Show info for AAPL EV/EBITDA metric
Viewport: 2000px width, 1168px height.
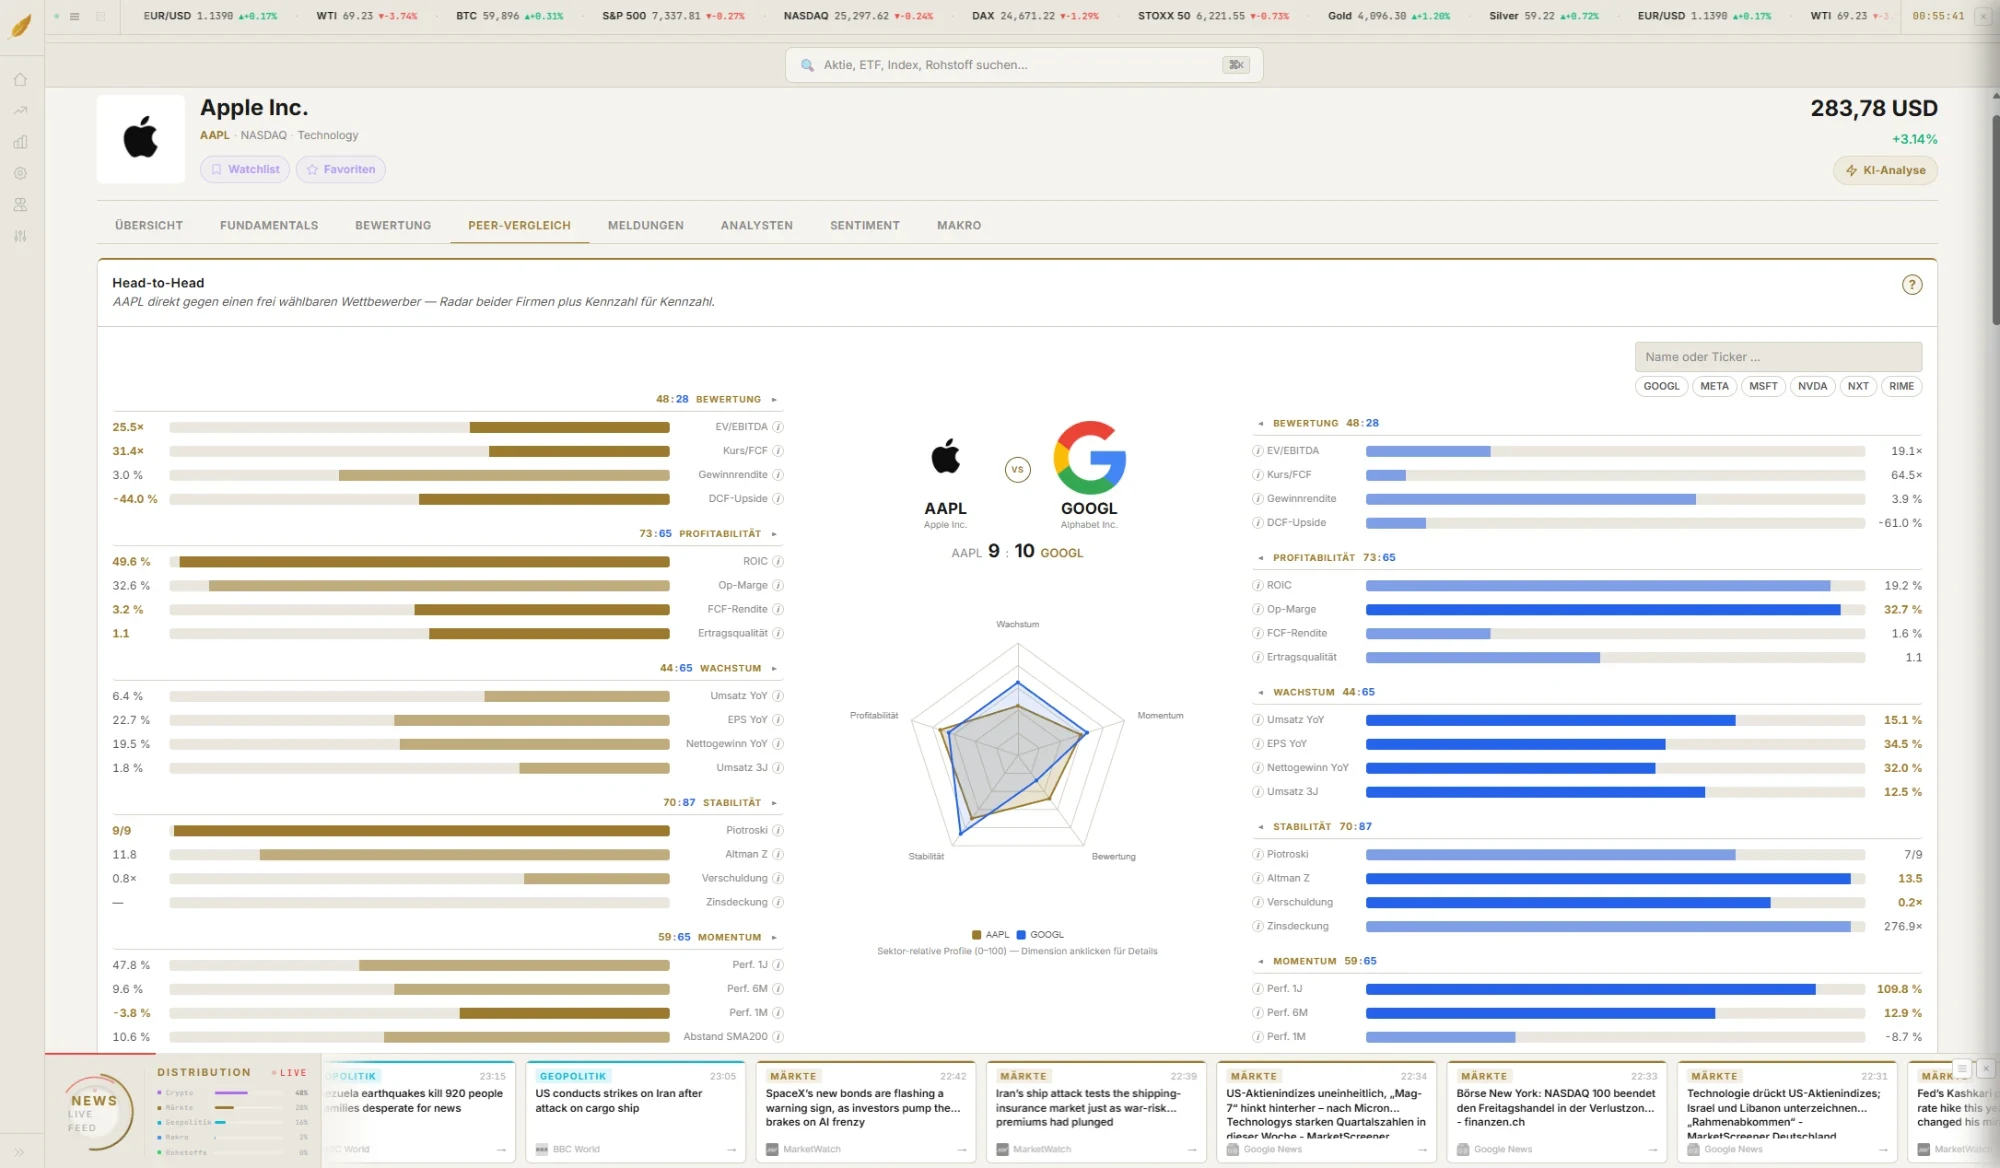[x=778, y=427]
